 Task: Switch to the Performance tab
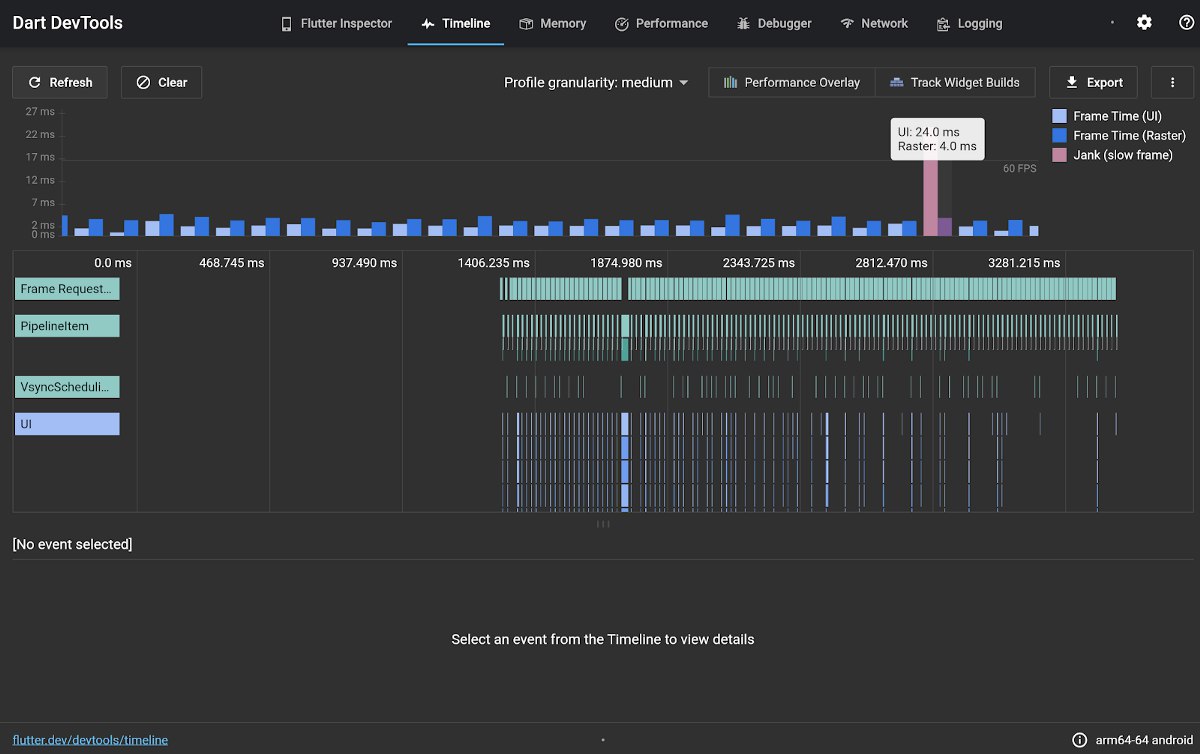click(x=661, y=23)
